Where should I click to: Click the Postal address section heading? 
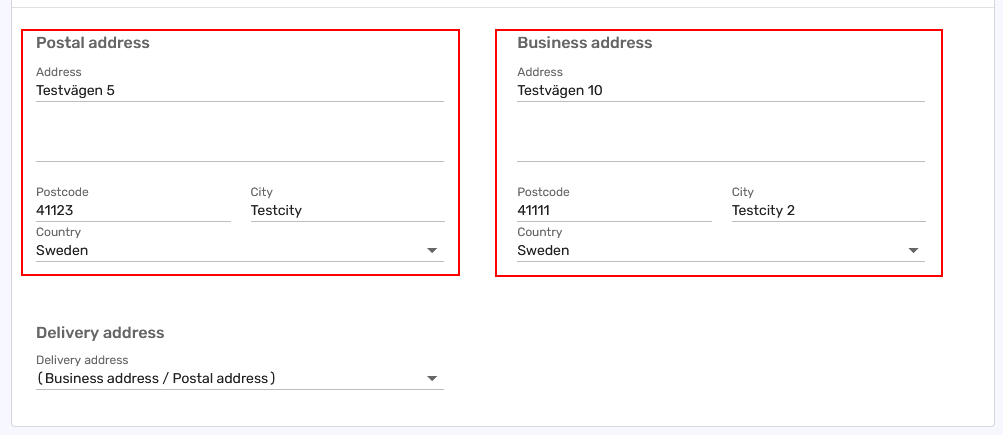93,43
